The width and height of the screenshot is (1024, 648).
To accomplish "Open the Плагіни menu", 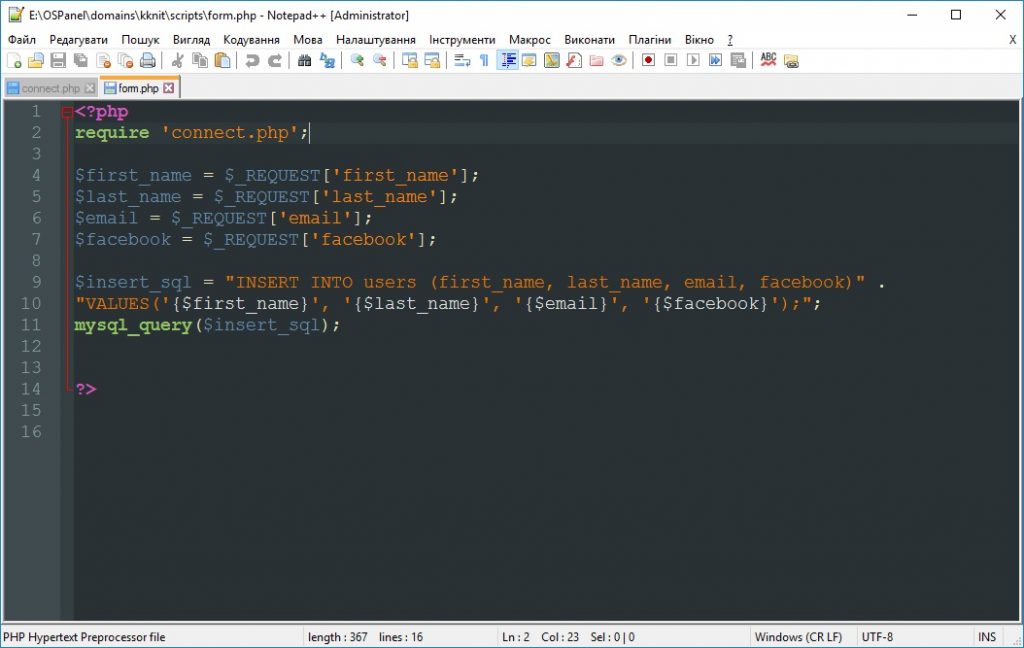I will tap(650, 40).
